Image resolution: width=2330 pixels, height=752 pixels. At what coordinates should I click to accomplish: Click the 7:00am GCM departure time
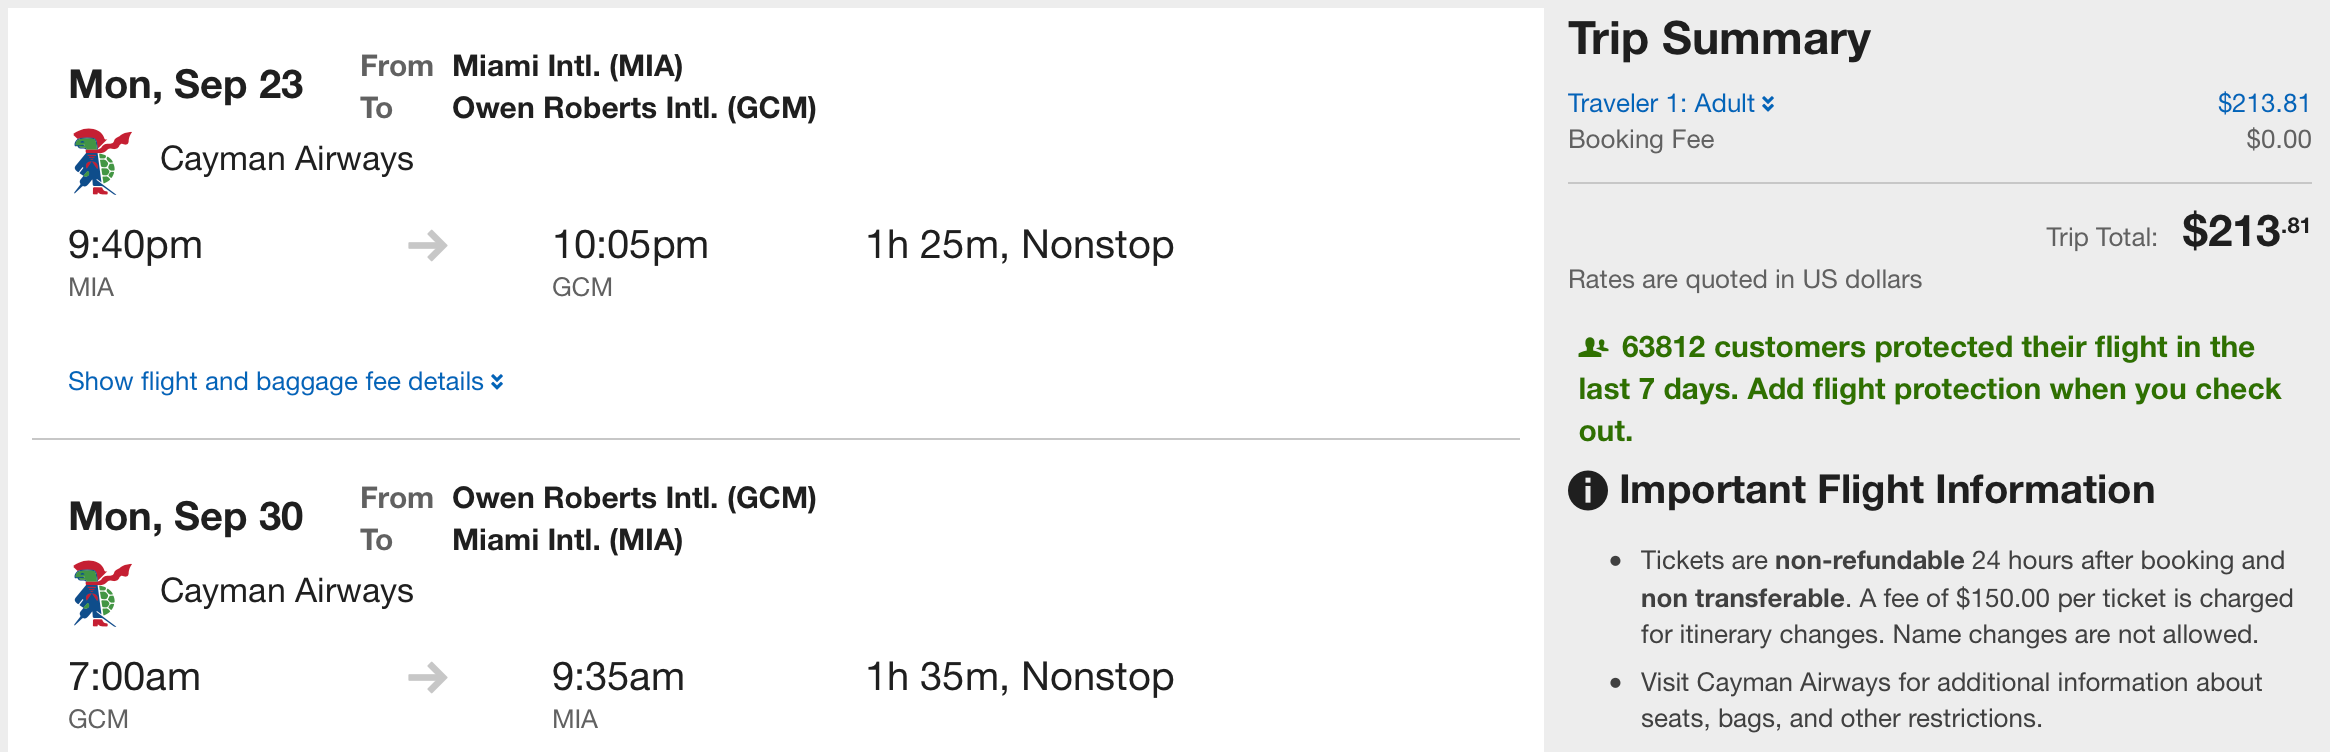tap(134, 677)
